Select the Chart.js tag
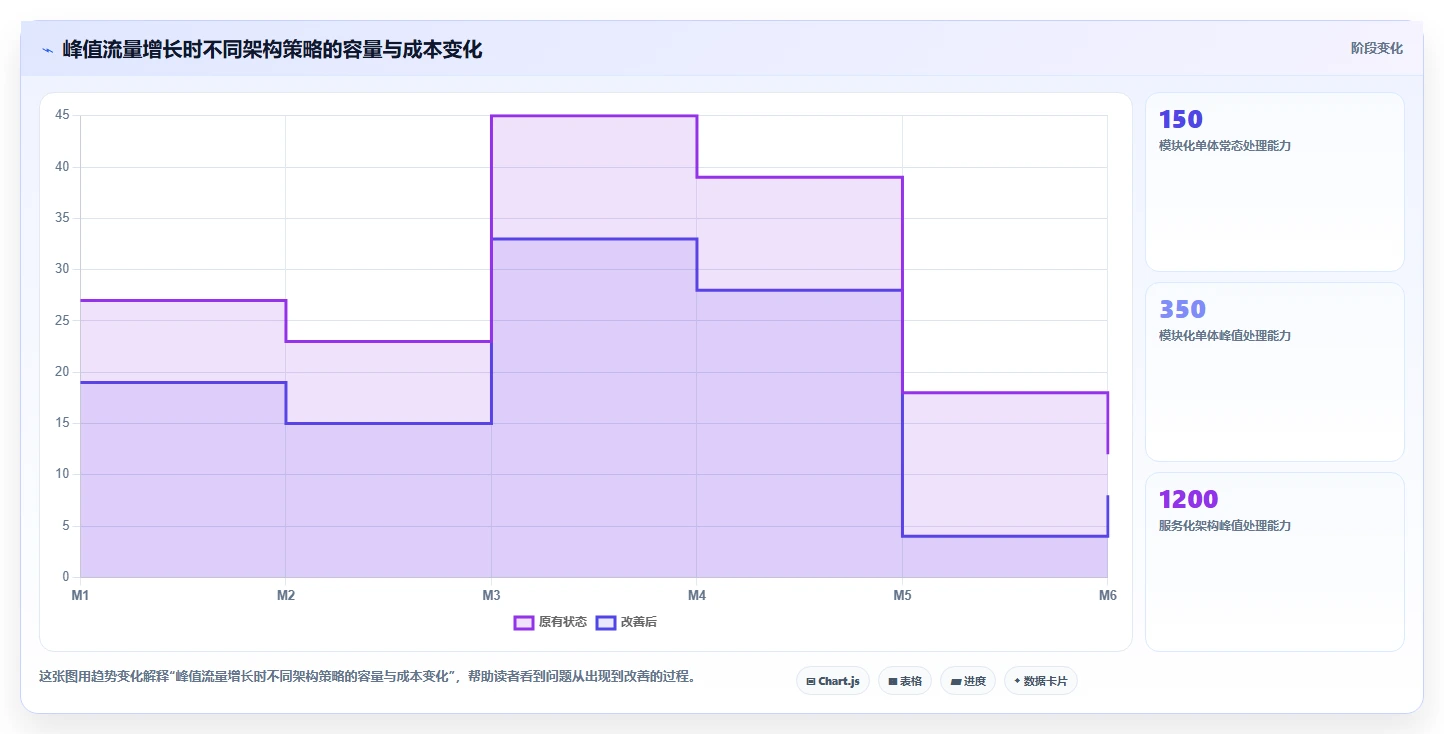Screen dimensions: 1444x734 tap(833, 681)
